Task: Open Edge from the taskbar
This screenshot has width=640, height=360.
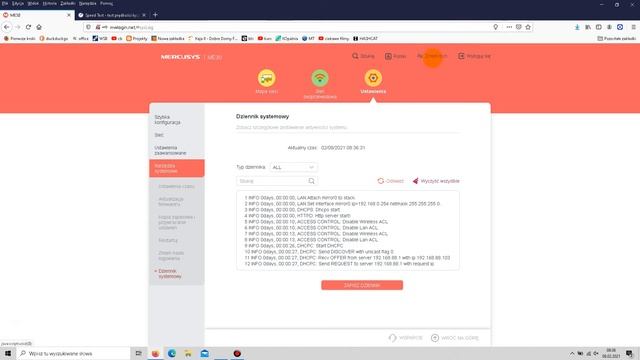Action: point(171,353)
